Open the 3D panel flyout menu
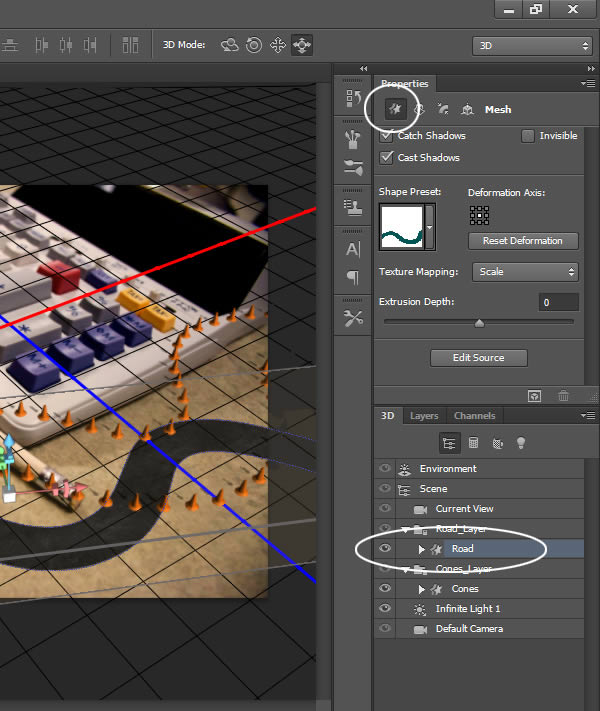The image size is (600, 711). tap(588, 415)
